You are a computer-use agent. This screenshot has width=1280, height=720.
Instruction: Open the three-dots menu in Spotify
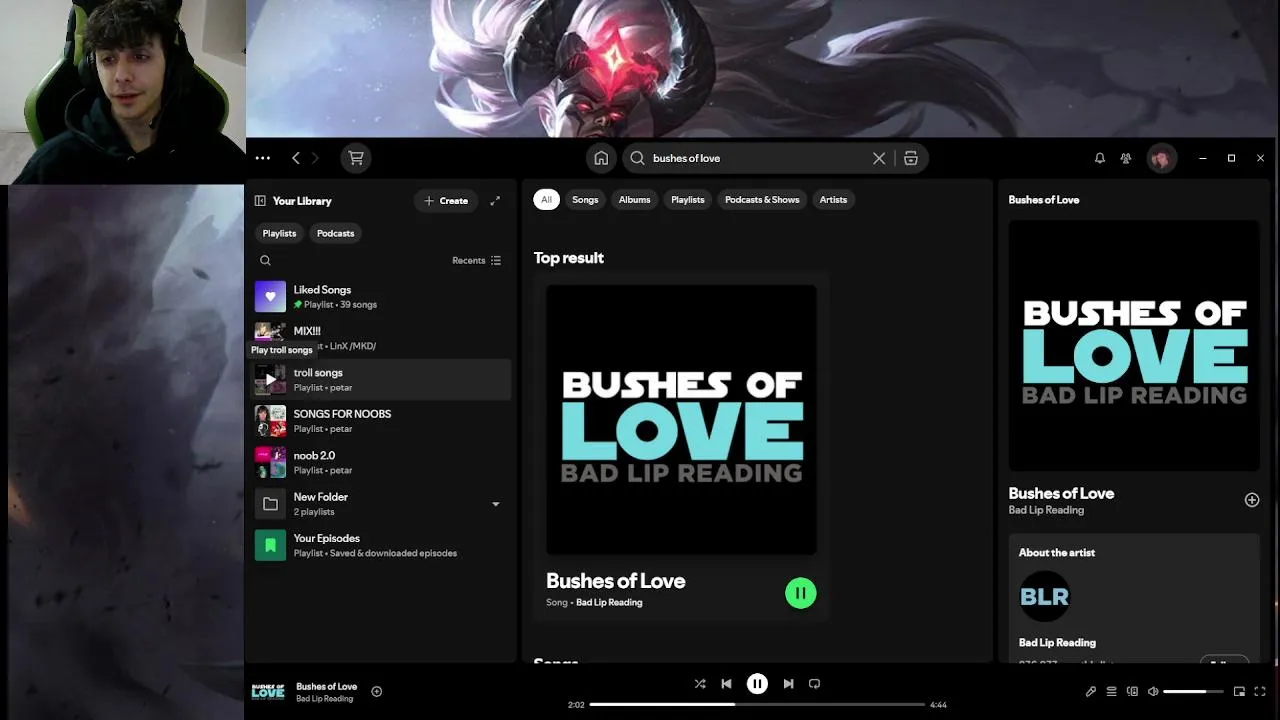click(262, 158)
